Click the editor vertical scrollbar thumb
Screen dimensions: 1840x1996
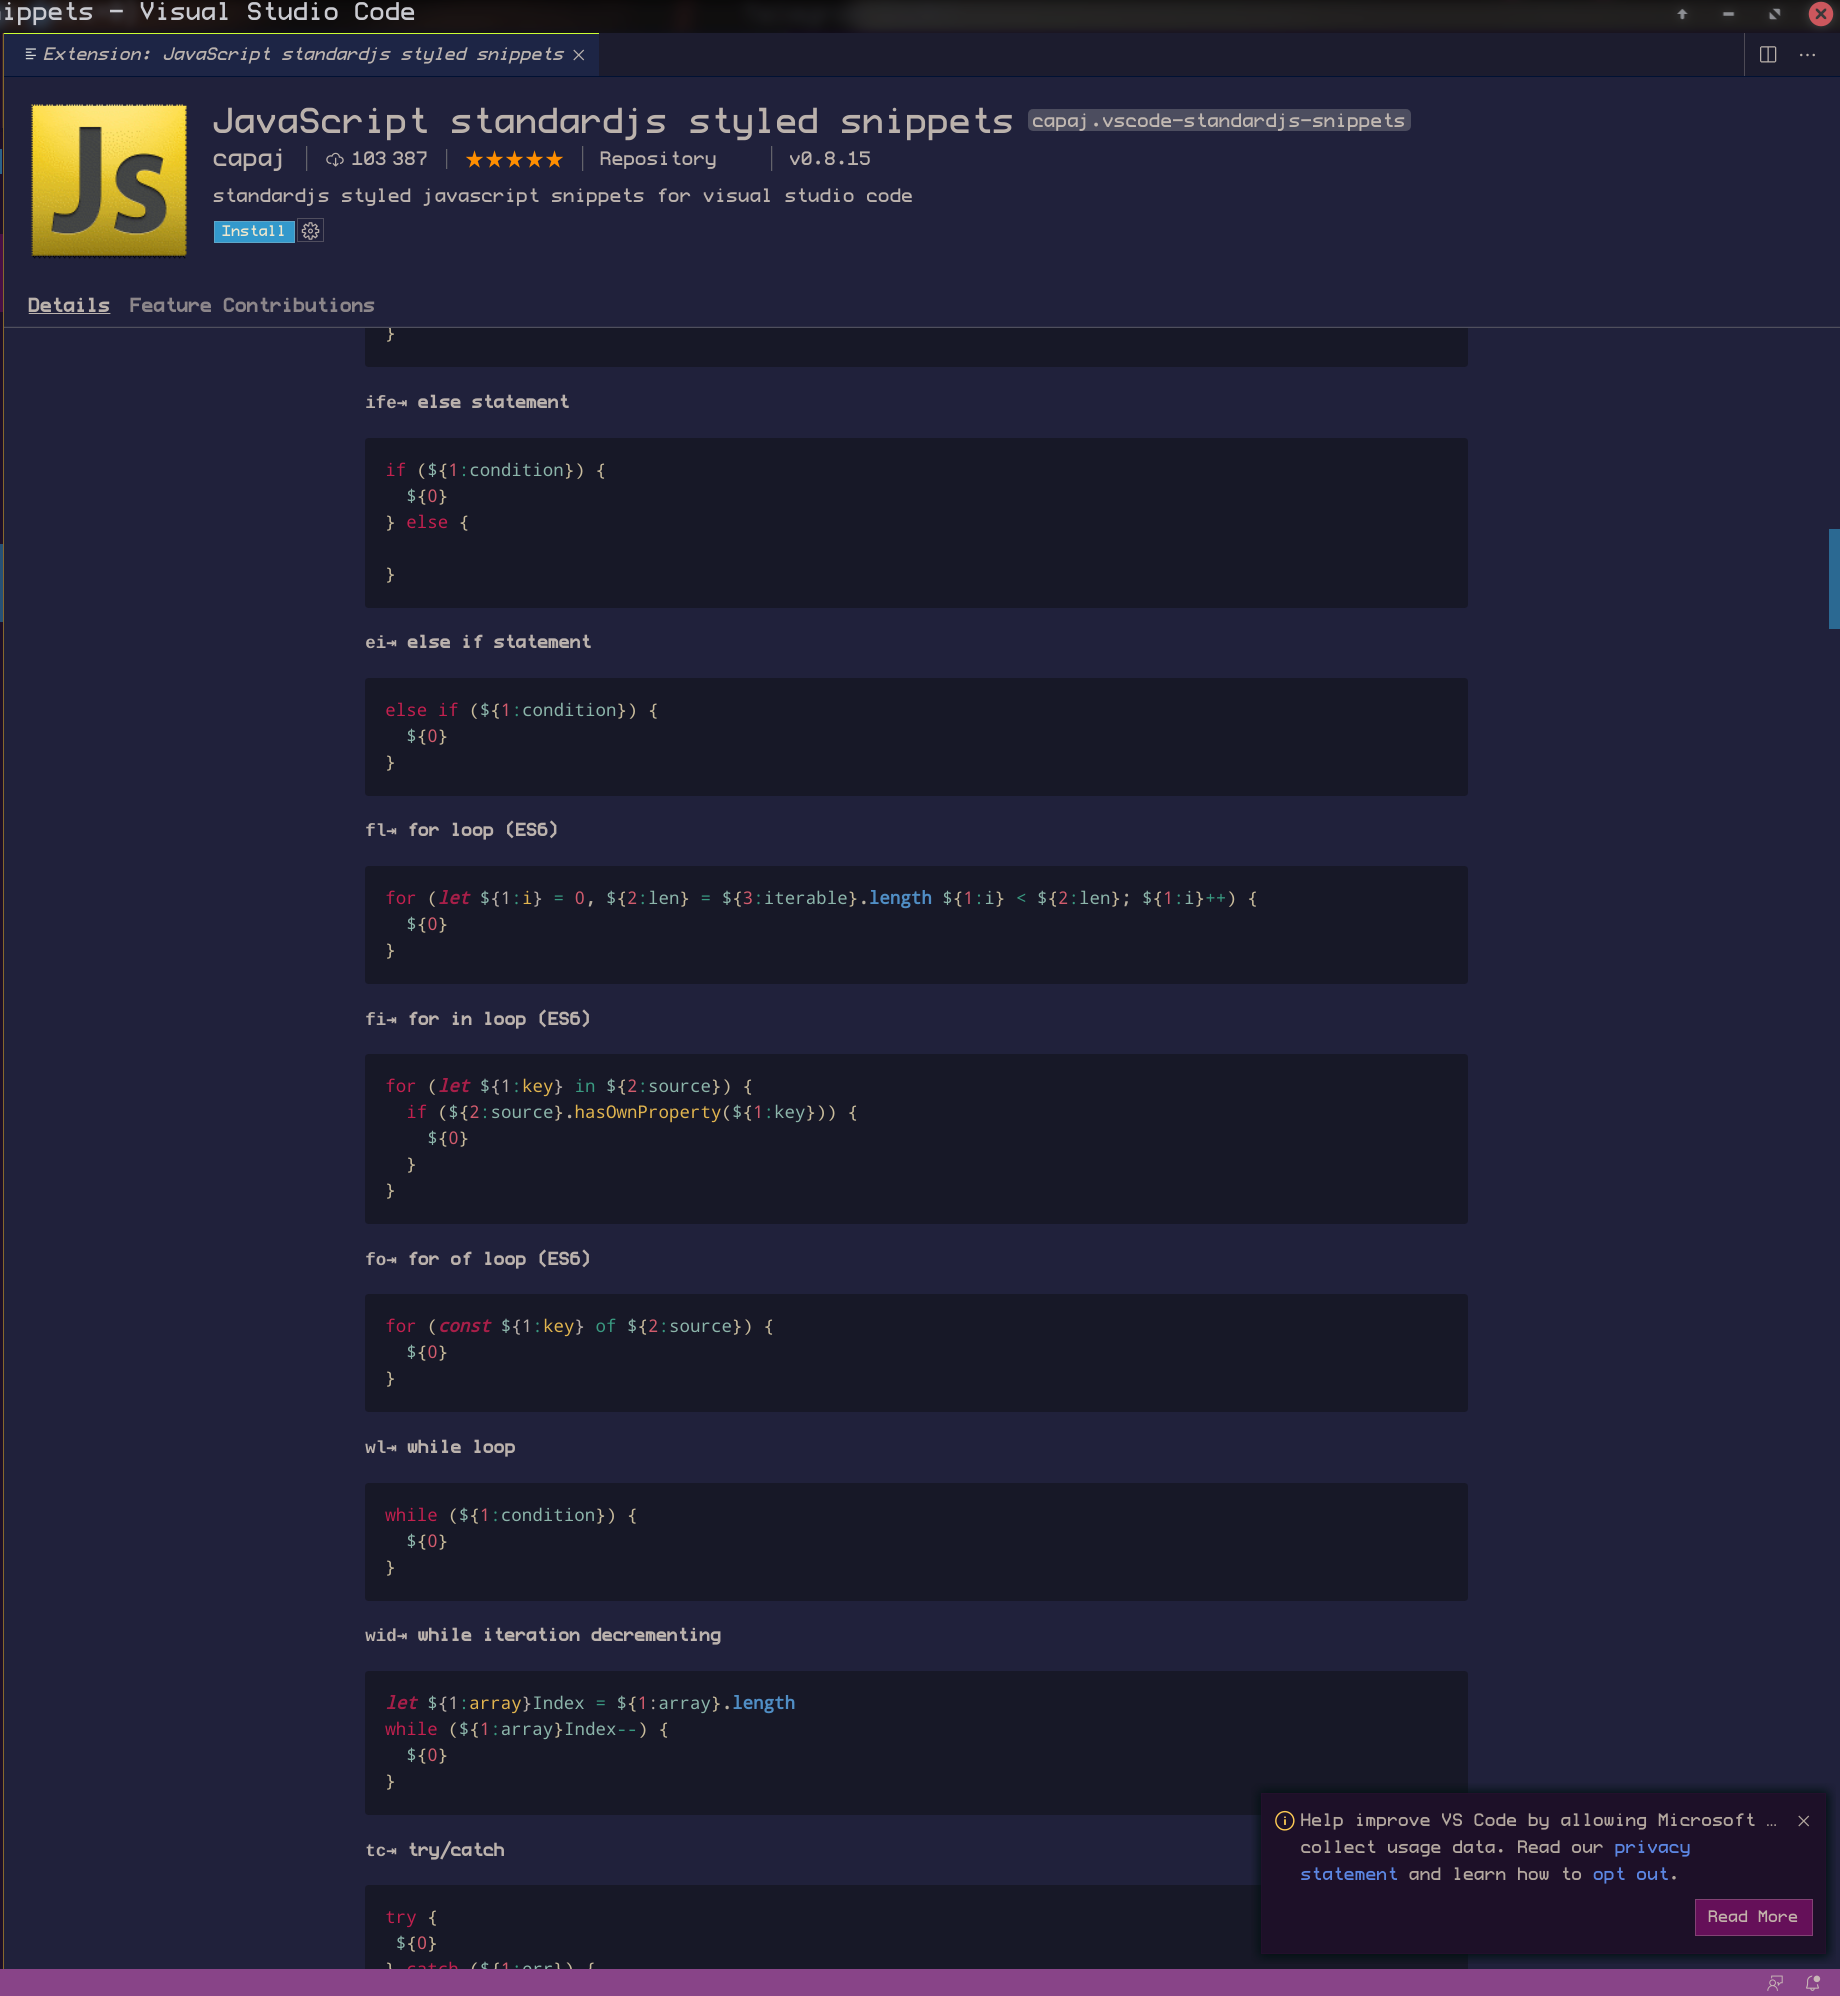[1834, 579]
